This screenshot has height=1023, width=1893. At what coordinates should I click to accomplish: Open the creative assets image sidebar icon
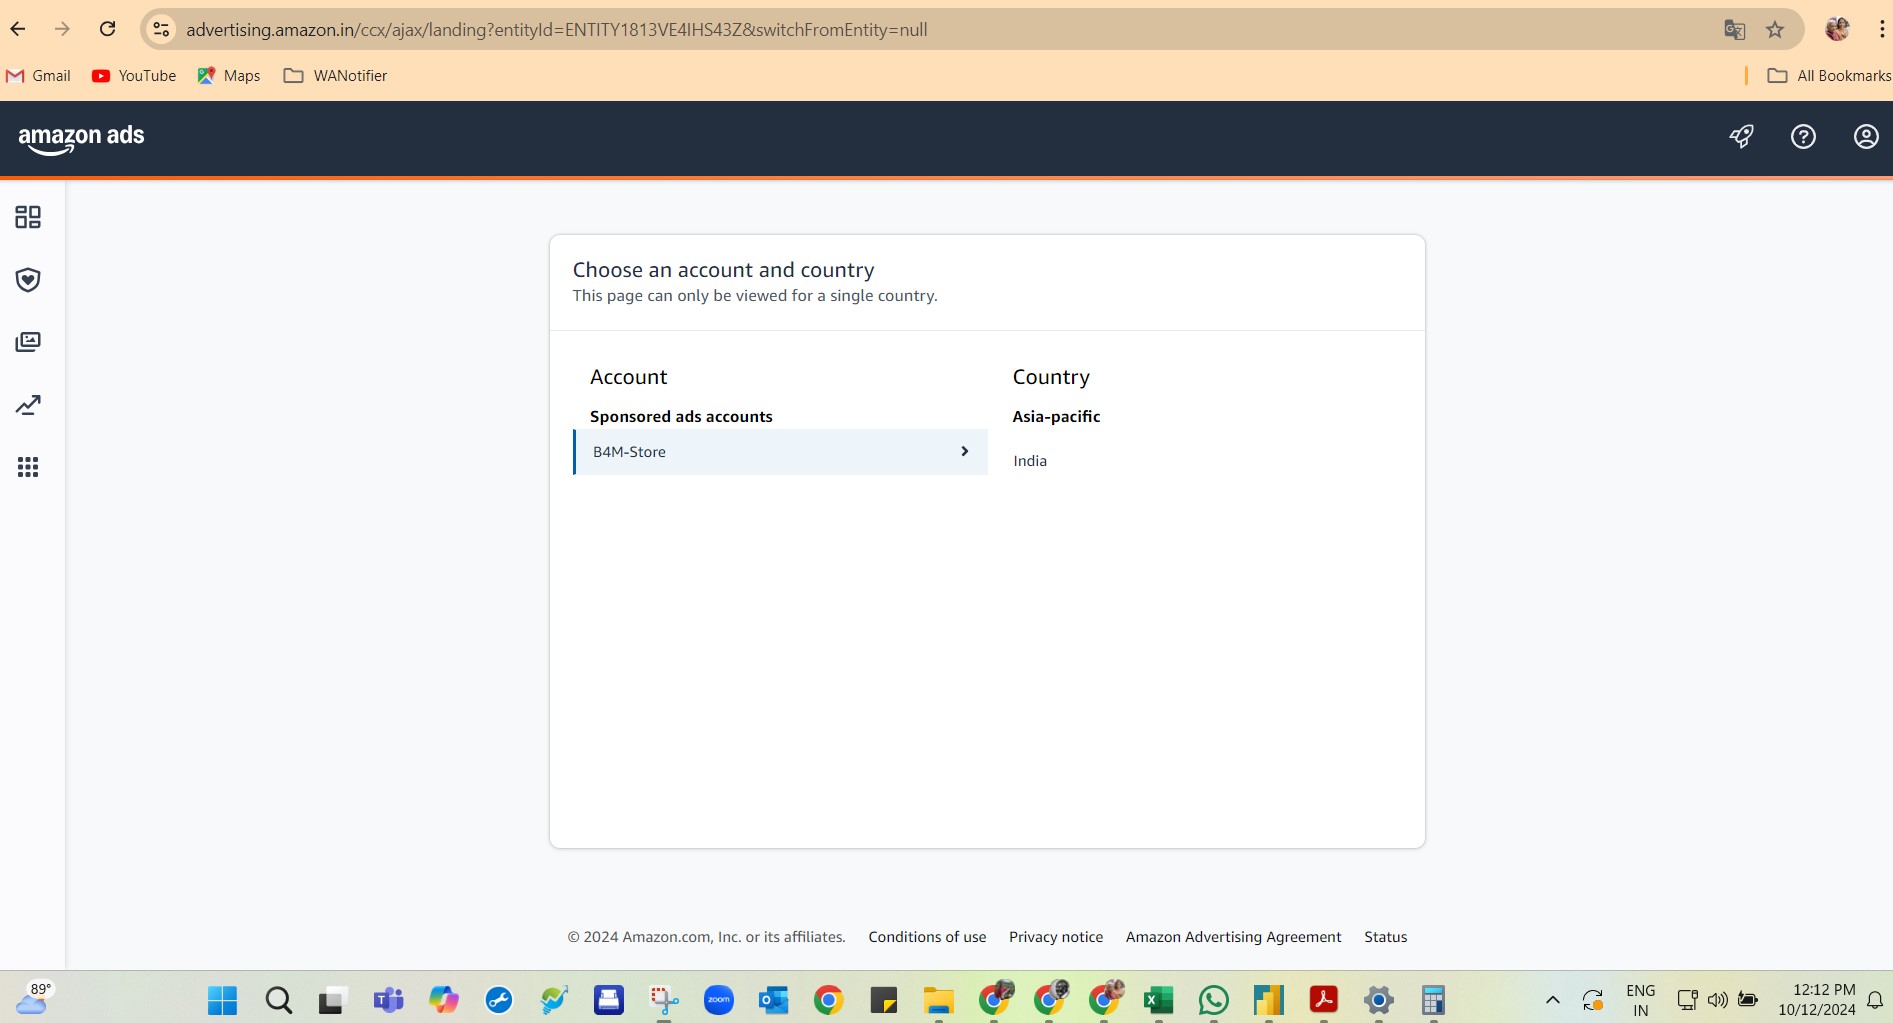pos(28,342)
